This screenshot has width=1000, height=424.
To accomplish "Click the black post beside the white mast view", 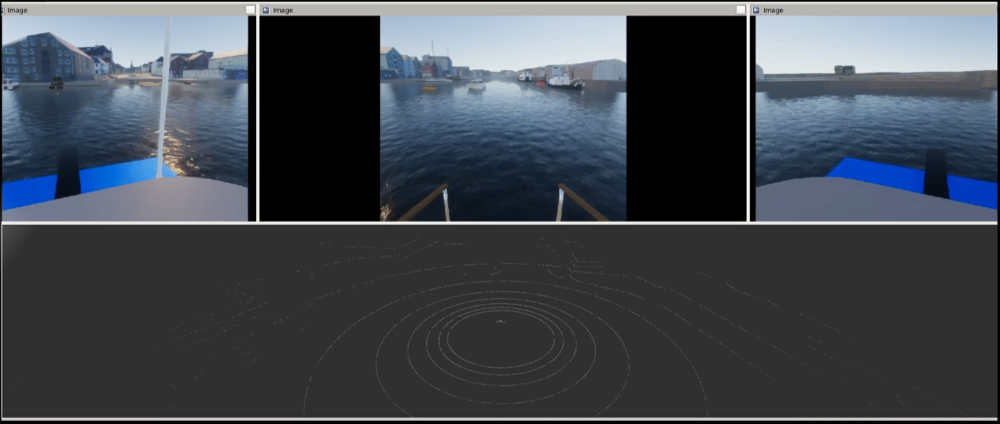I will 68,174.
